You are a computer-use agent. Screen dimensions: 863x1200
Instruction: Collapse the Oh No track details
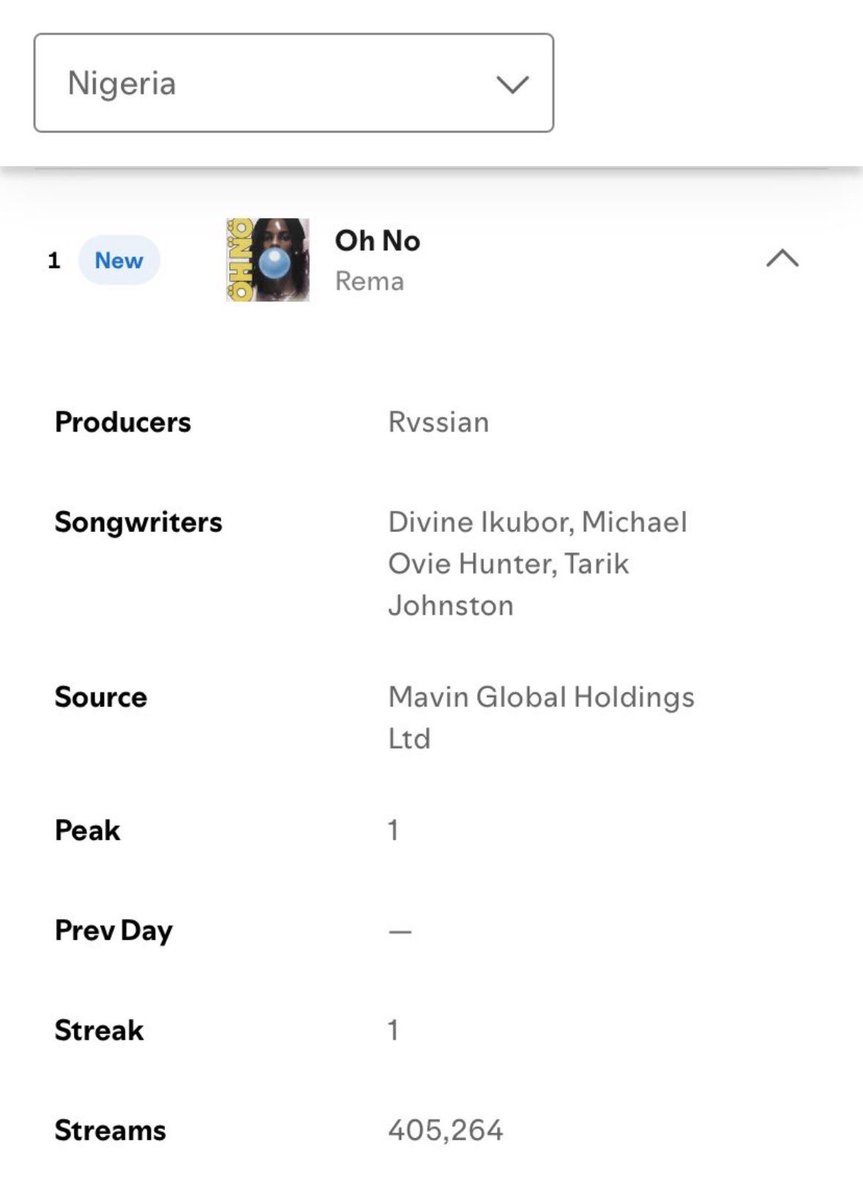point(782,259)
